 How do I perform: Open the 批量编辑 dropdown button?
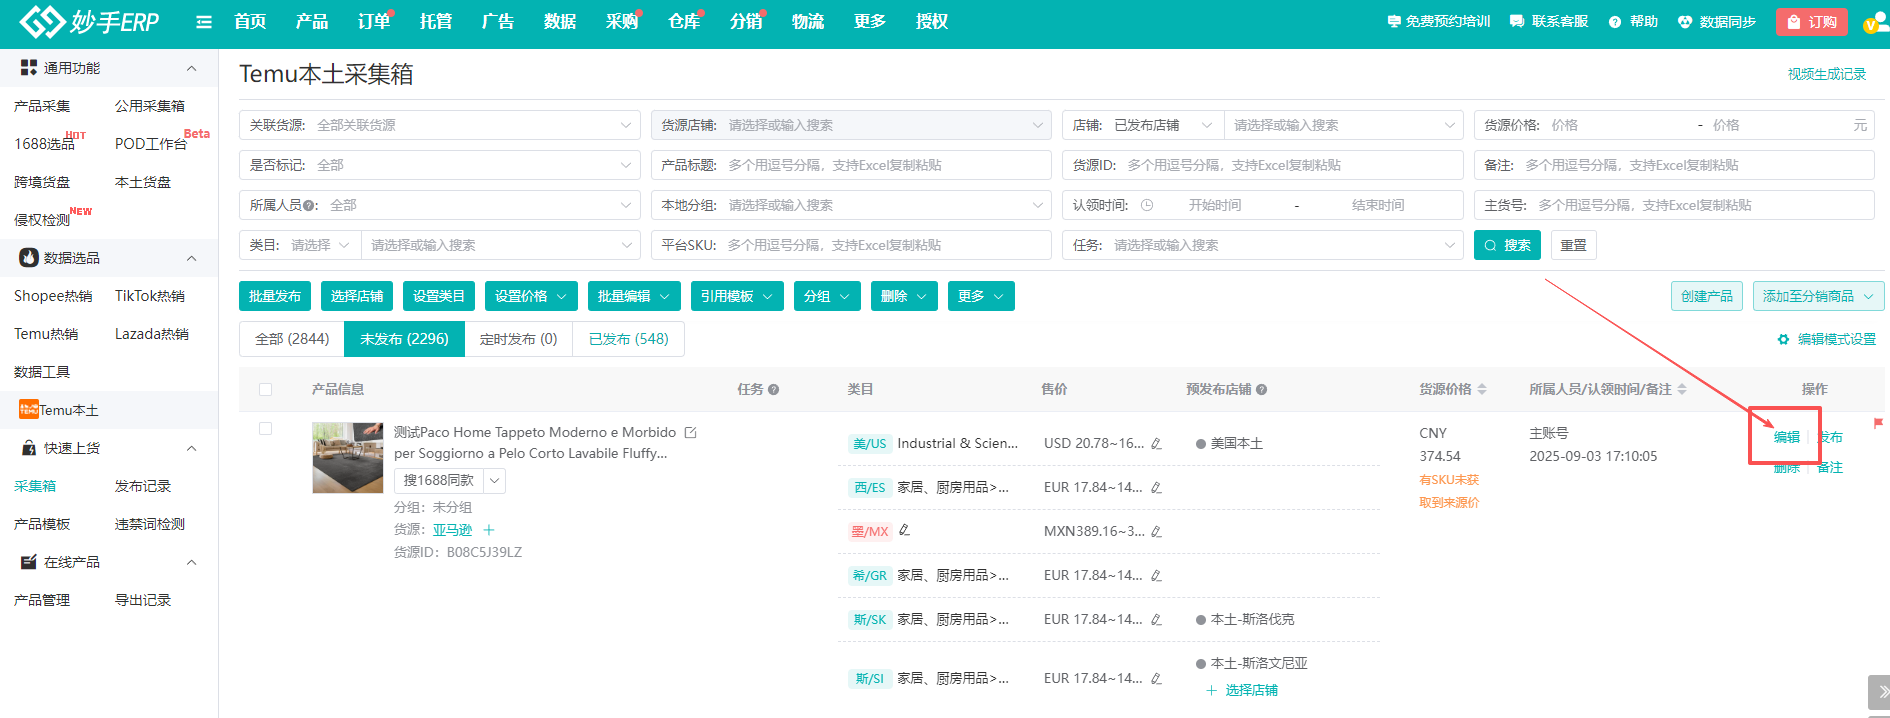(634, 296)
